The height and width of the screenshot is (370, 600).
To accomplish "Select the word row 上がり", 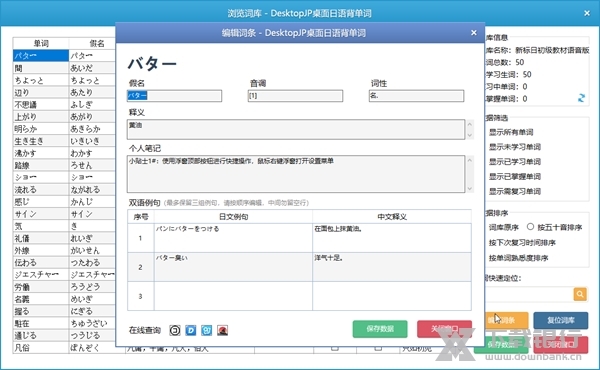I will tap(41, 116).
